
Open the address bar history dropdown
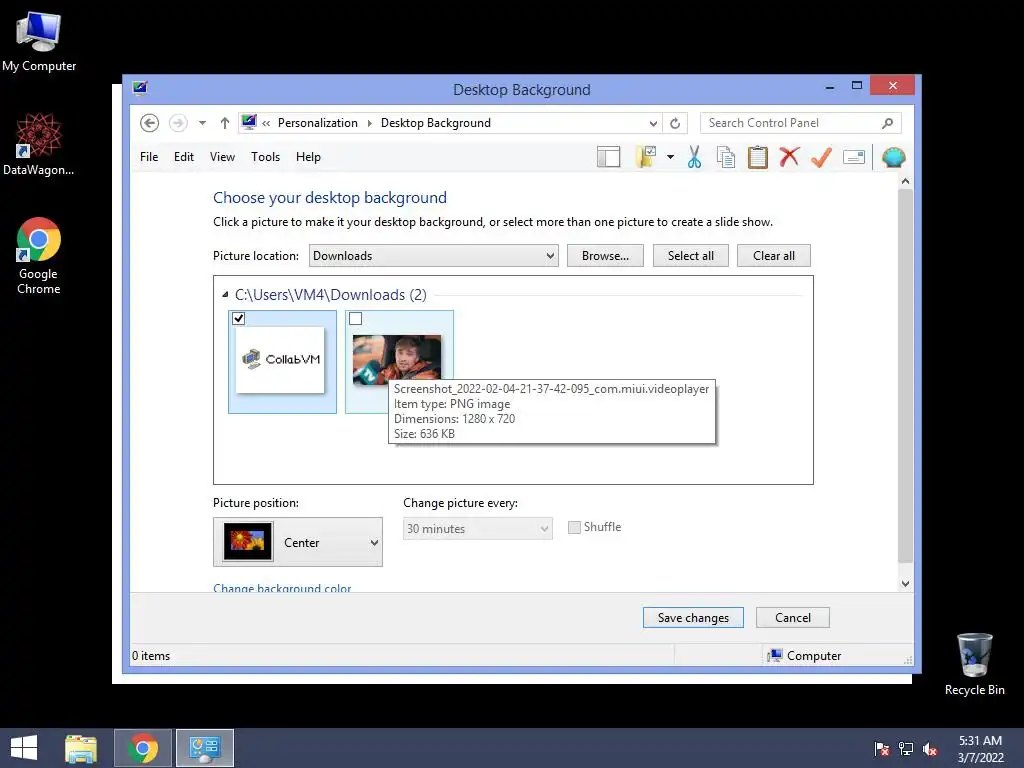[653, 123]
